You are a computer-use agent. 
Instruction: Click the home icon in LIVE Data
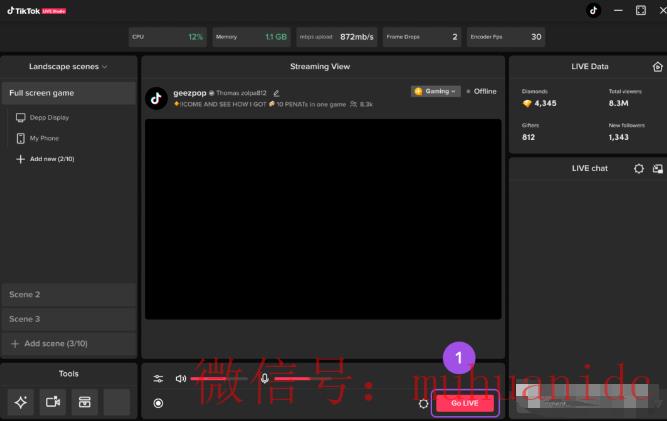pos(658,67)
